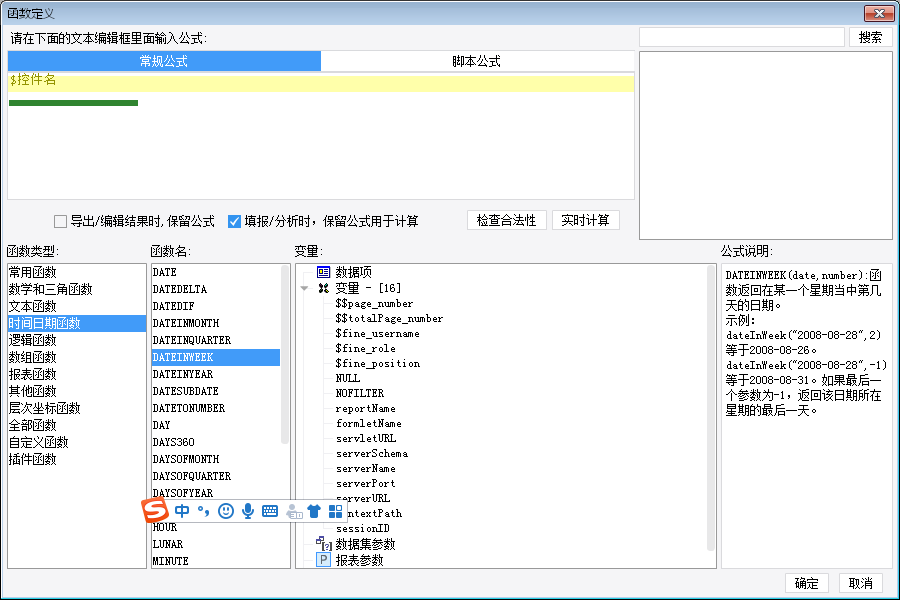
Task: Select 自定义函数 function type
Action: tap(76, 442)
